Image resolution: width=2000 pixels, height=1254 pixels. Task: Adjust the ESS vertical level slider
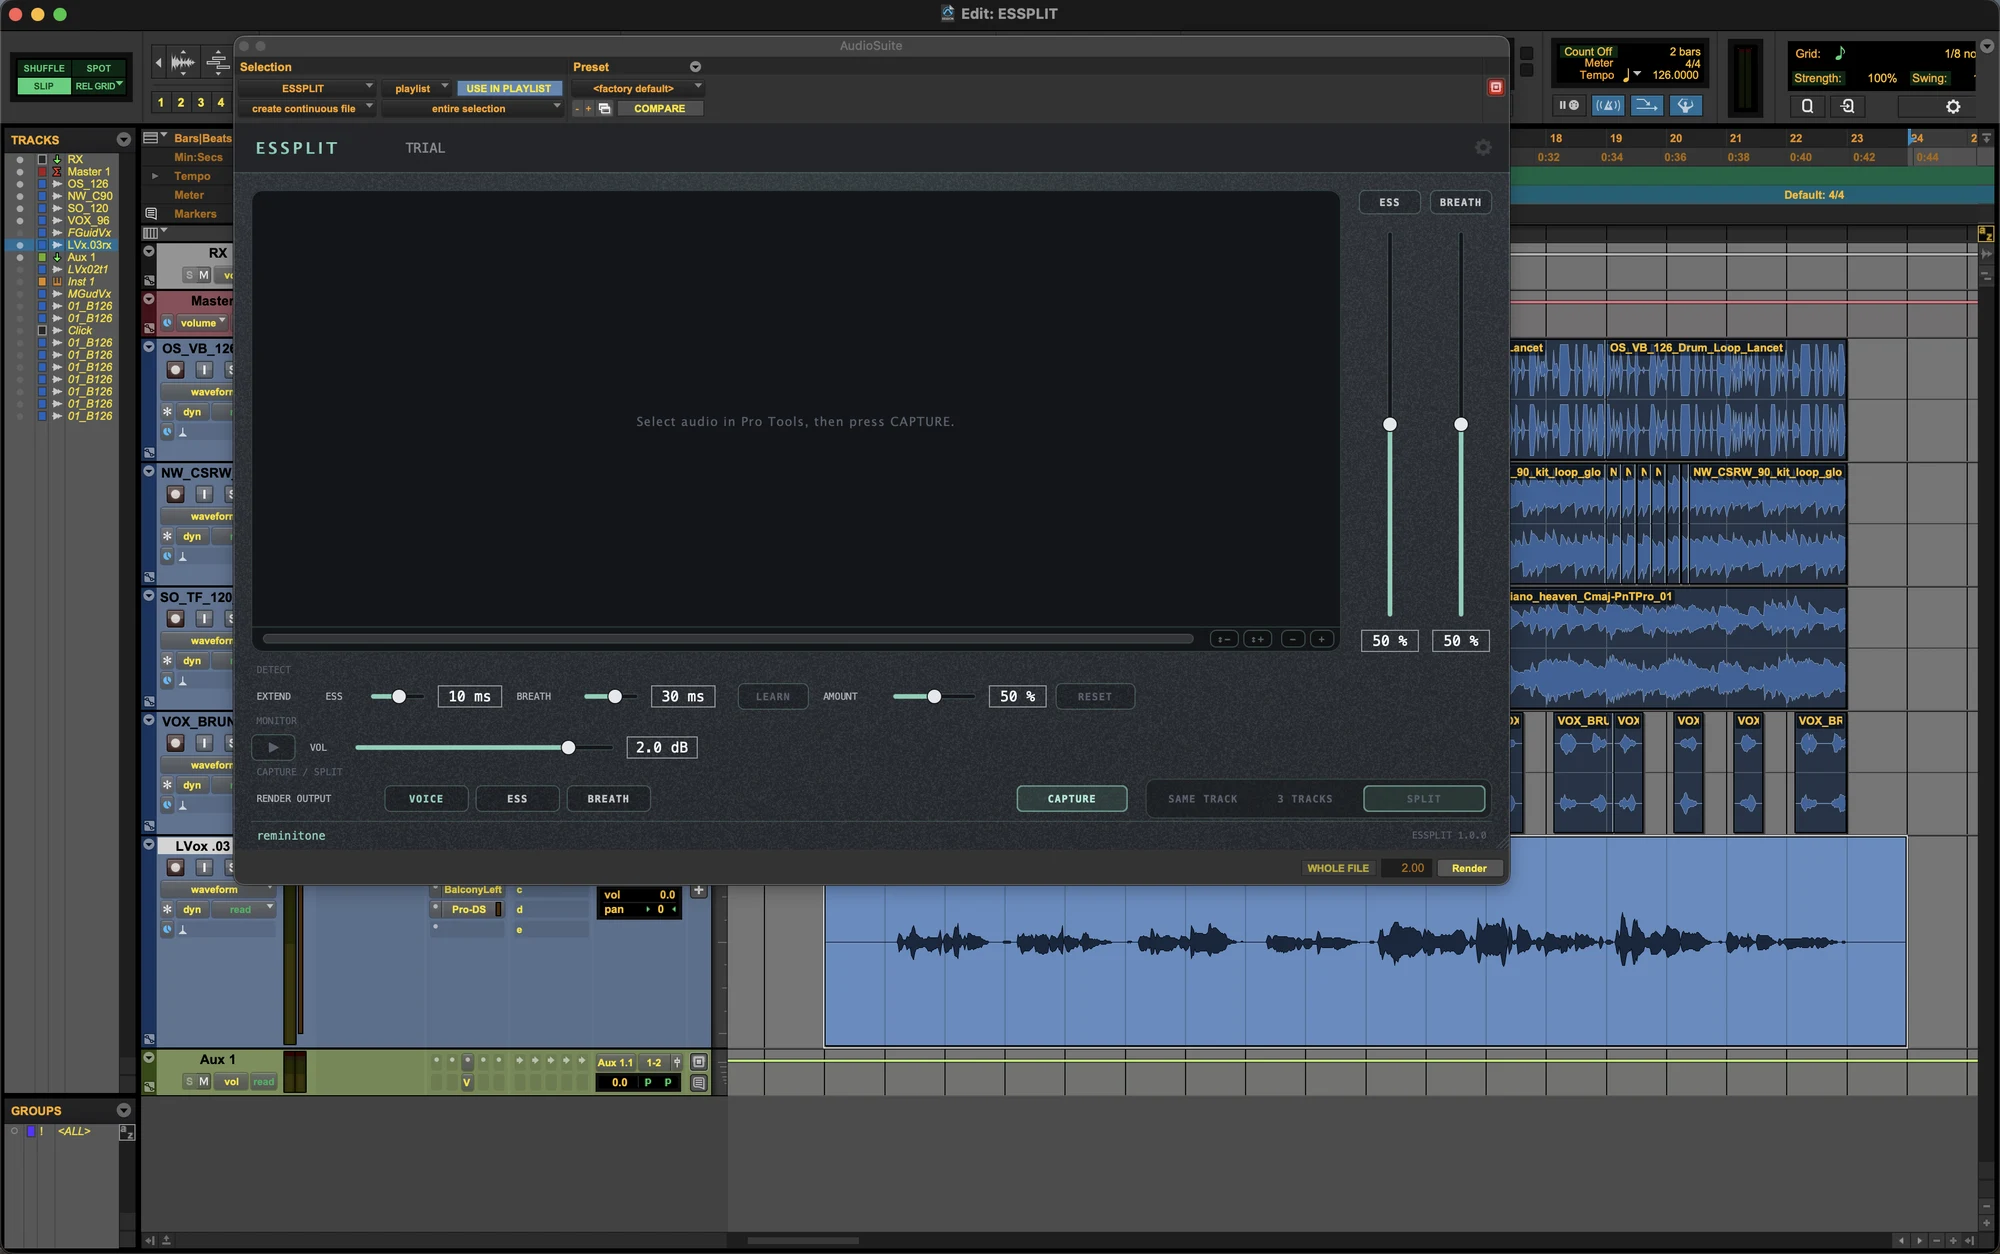click(x=1390, y=424)
